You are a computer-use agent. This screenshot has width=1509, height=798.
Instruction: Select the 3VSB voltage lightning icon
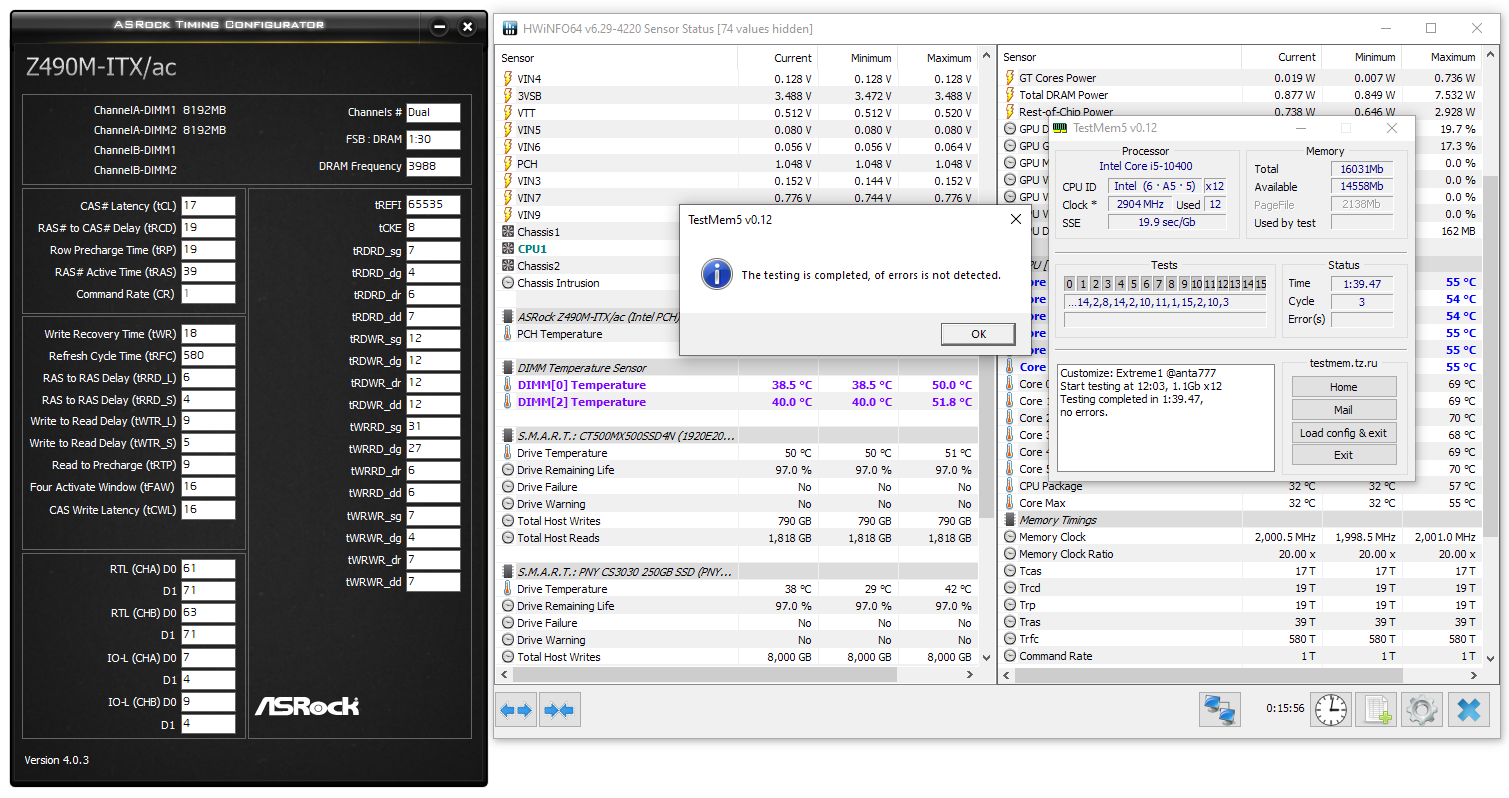(x=508, y=96)
